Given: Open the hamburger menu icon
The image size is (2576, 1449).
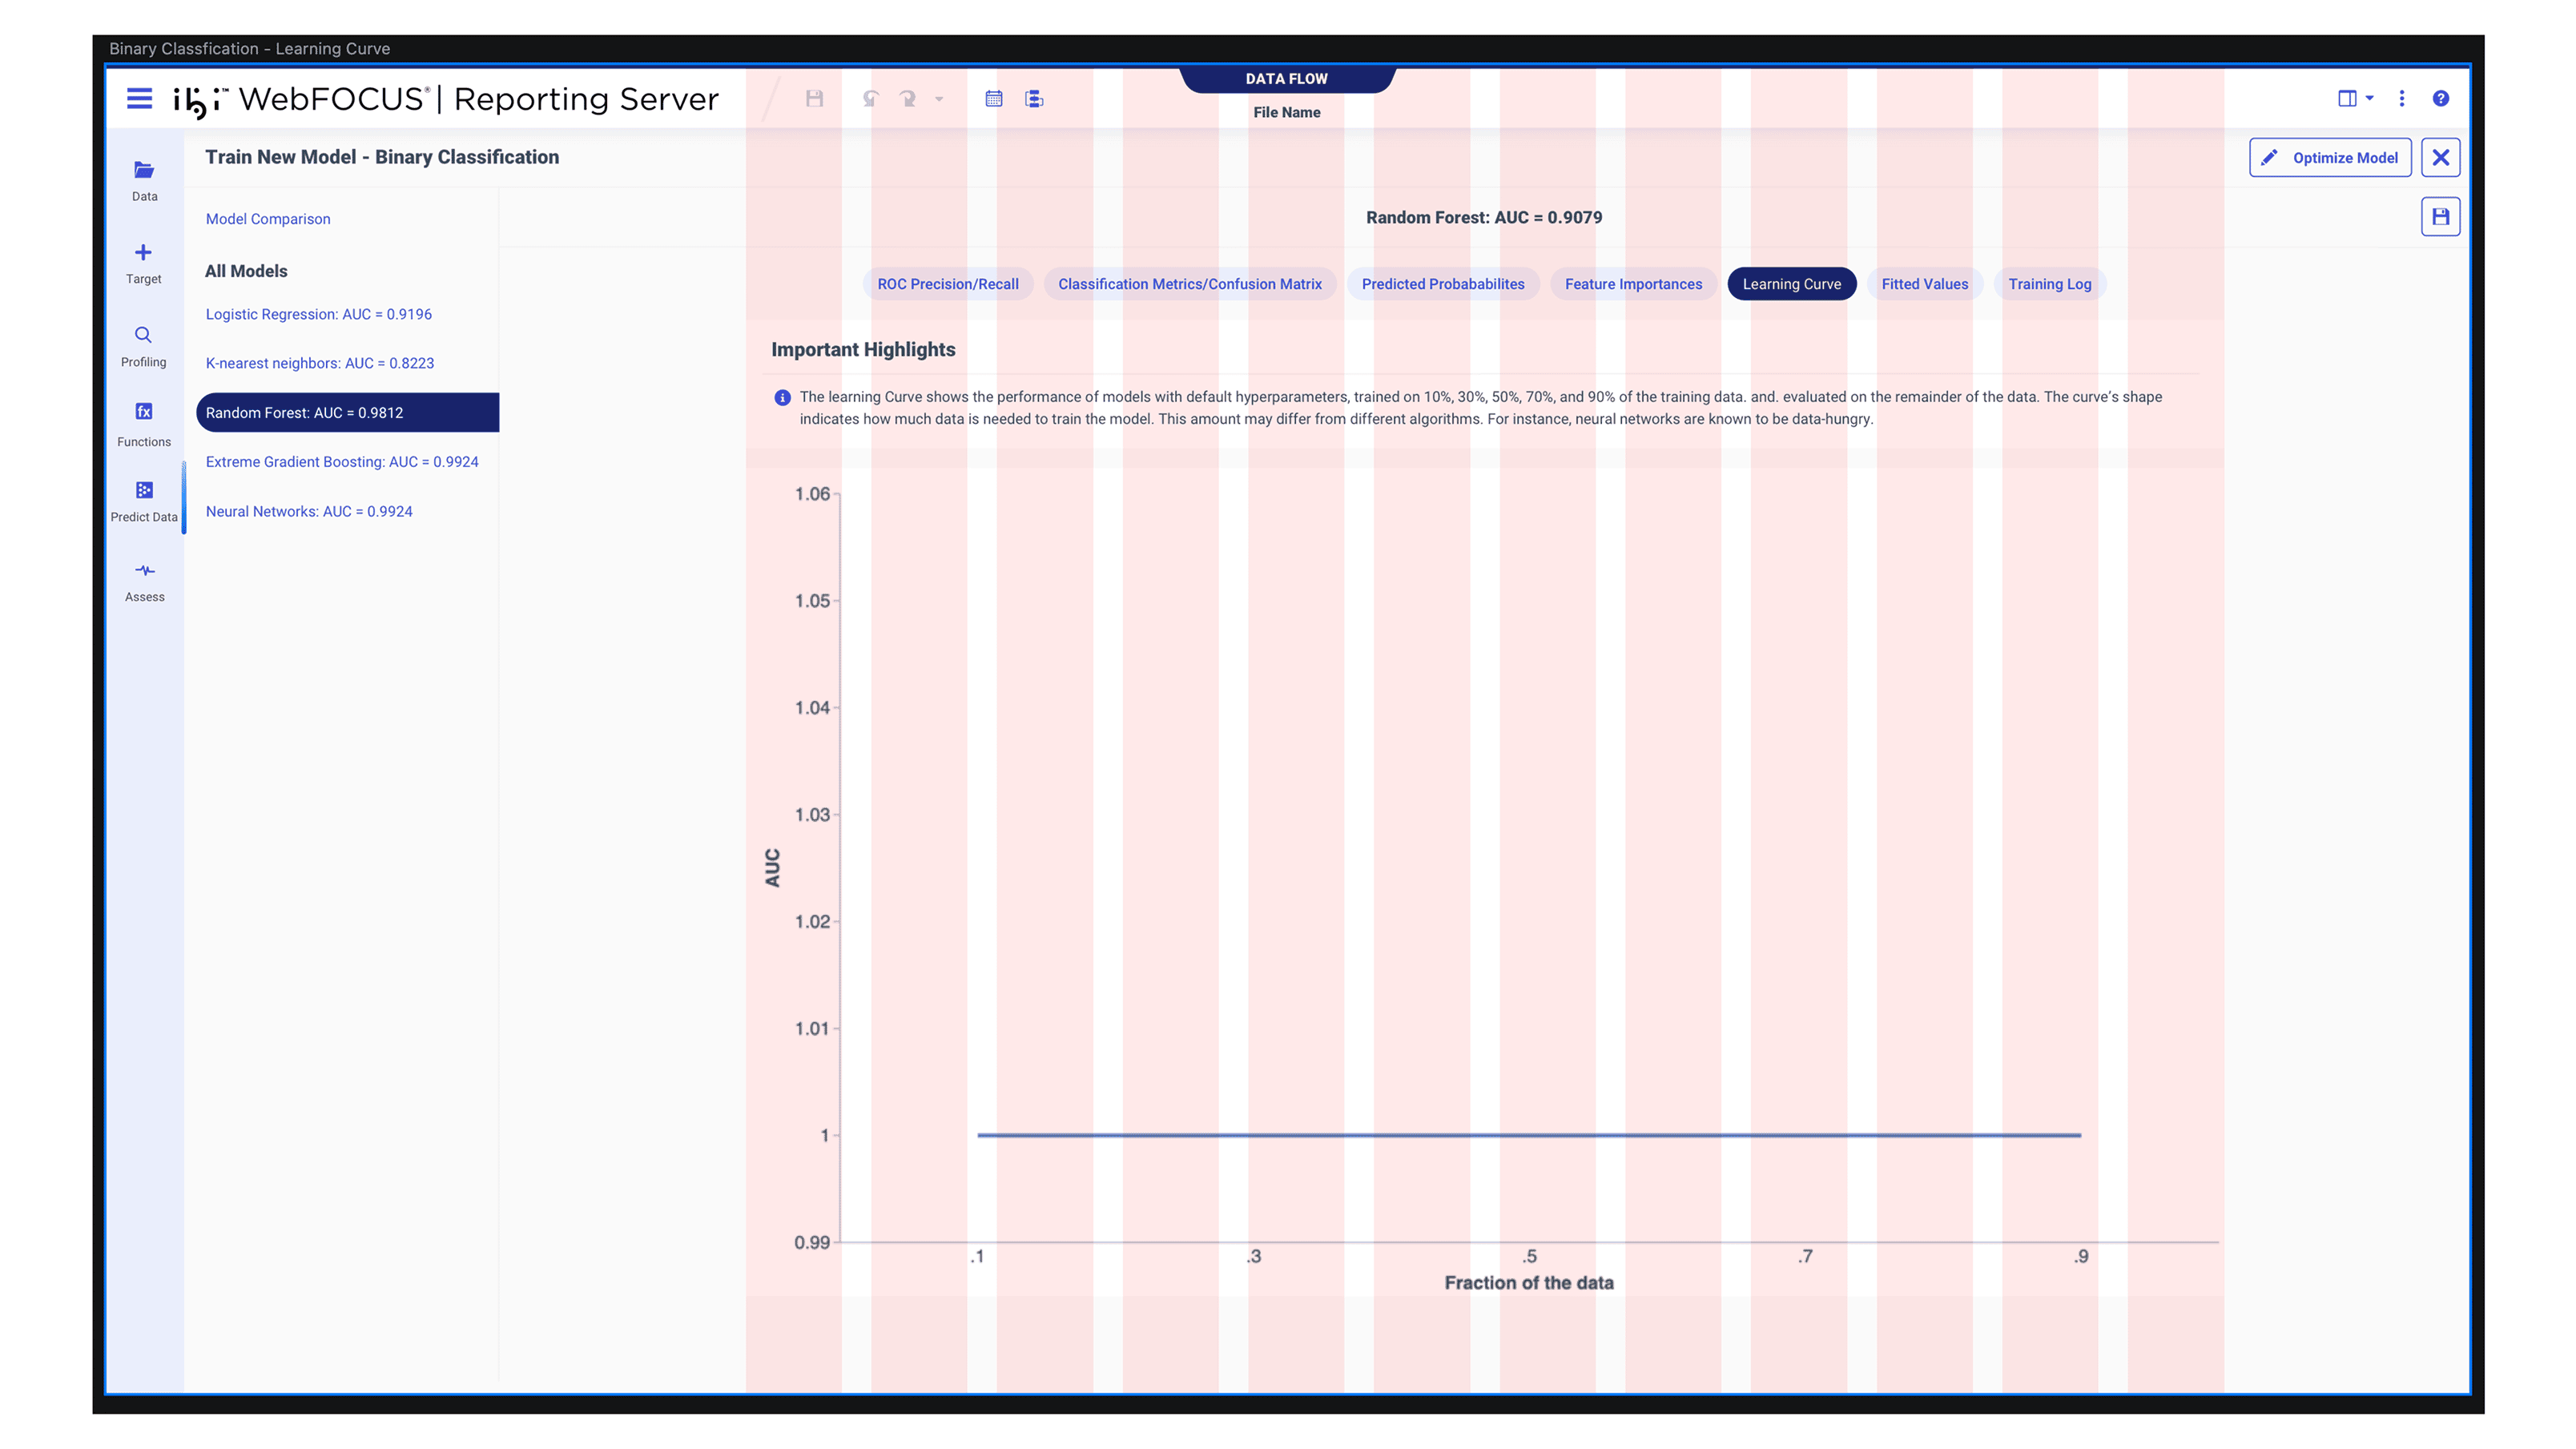Looking at the screenshot, I should [x=139, y=98].
